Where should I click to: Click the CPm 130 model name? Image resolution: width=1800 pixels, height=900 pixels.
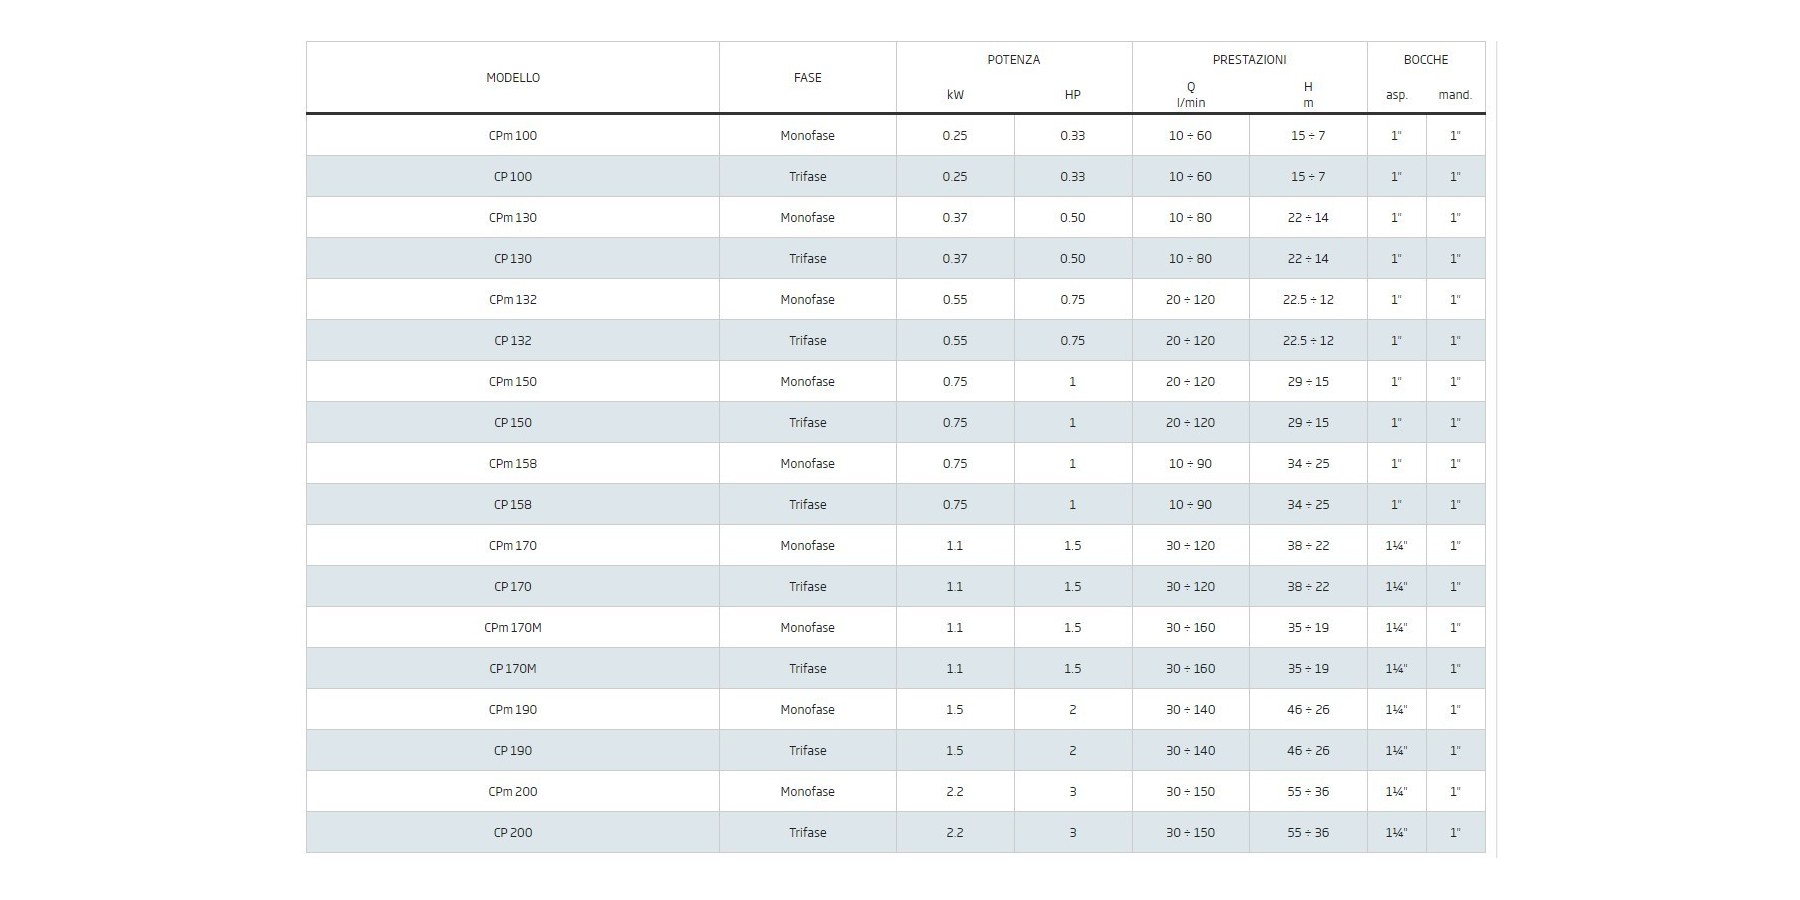coord(513,218)
